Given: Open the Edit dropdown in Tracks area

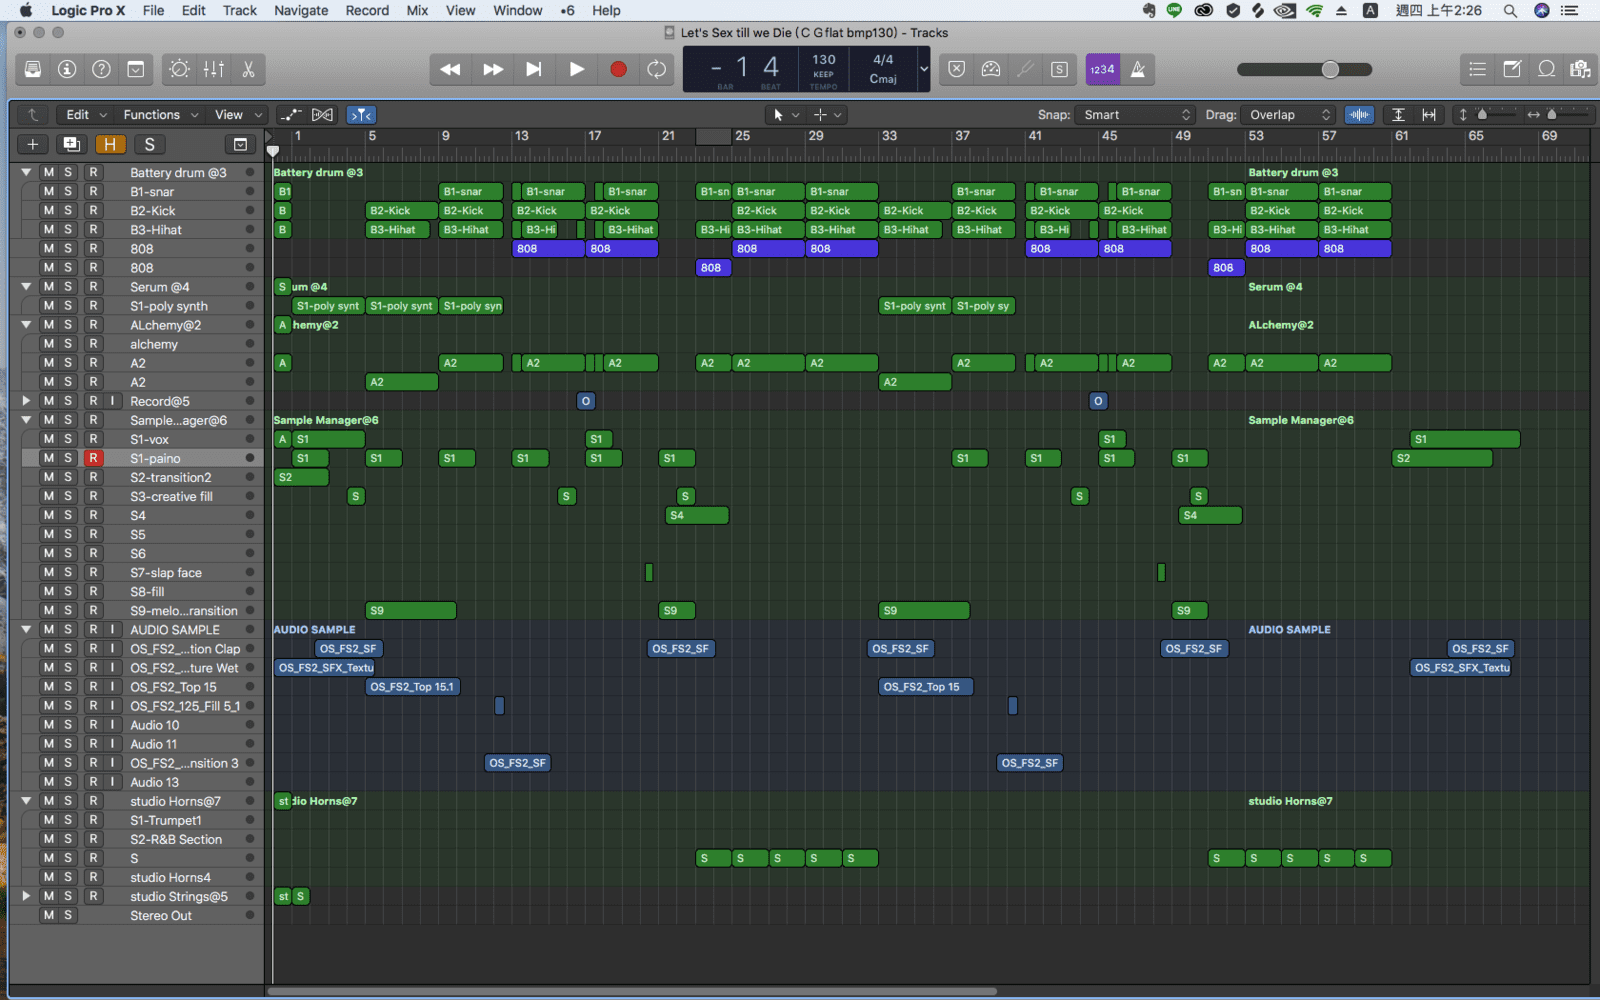Looking at the screenshot, I should coord(86,114).
